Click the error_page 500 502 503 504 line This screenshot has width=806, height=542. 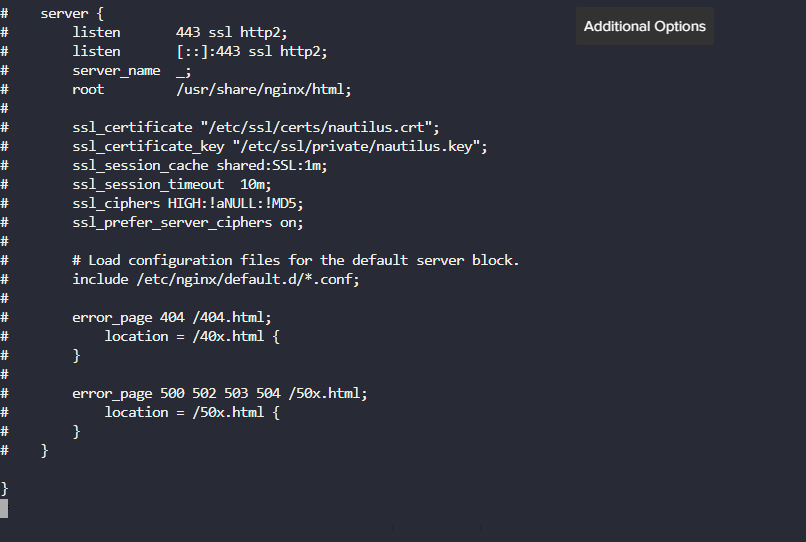[x=219, y=393]
